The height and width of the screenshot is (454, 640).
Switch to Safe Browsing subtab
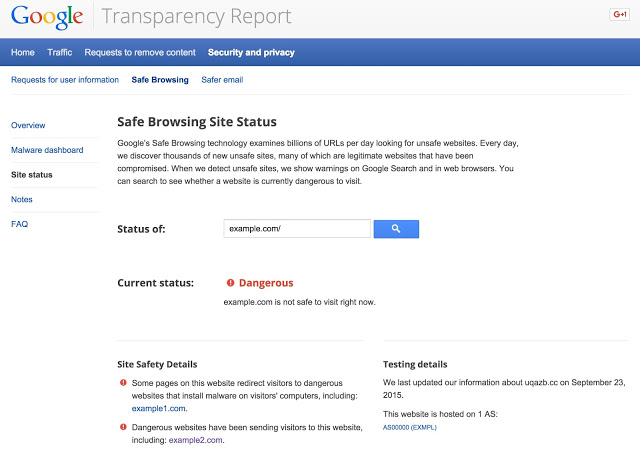point(160,80)
